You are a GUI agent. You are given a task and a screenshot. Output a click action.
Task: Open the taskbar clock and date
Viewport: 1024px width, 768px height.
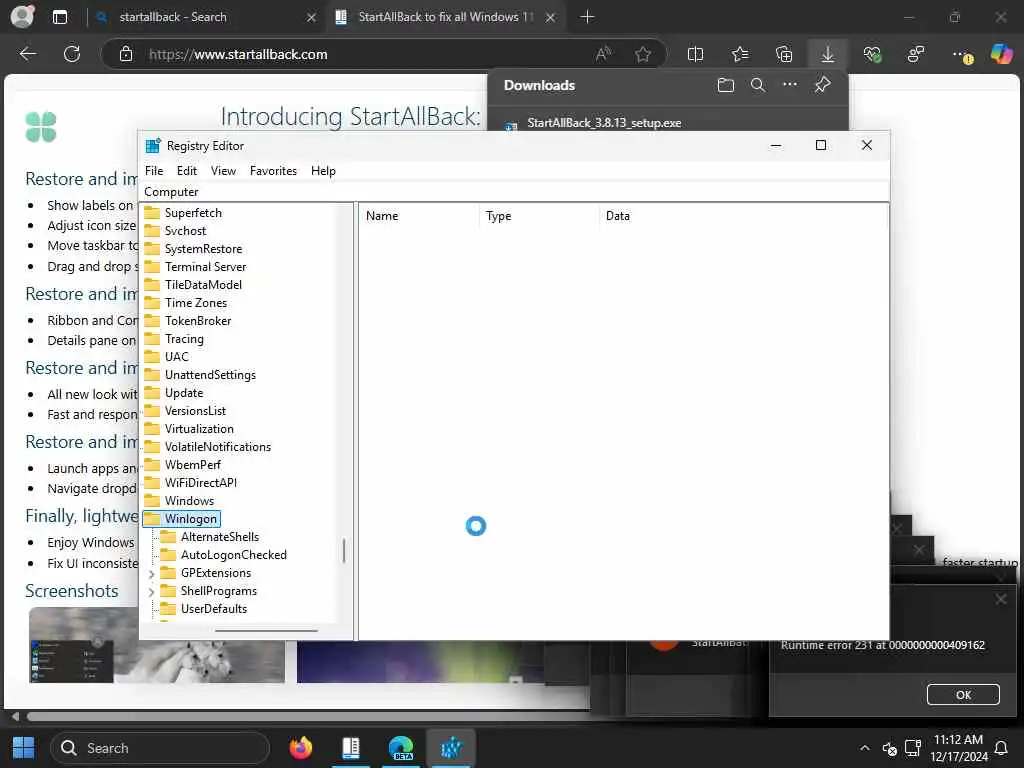958,748
